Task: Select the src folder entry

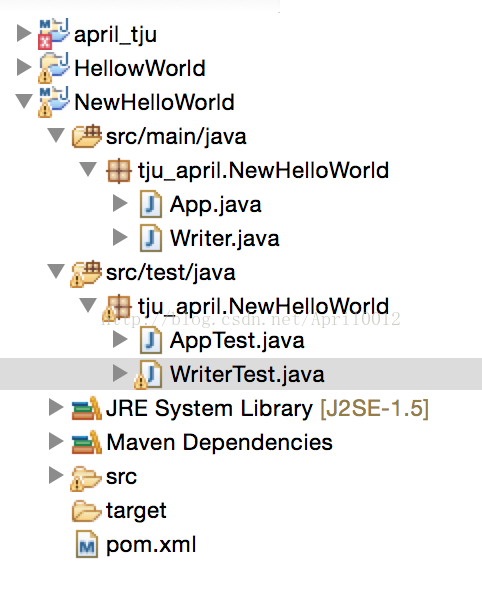Action: click(x=121, y=477)
